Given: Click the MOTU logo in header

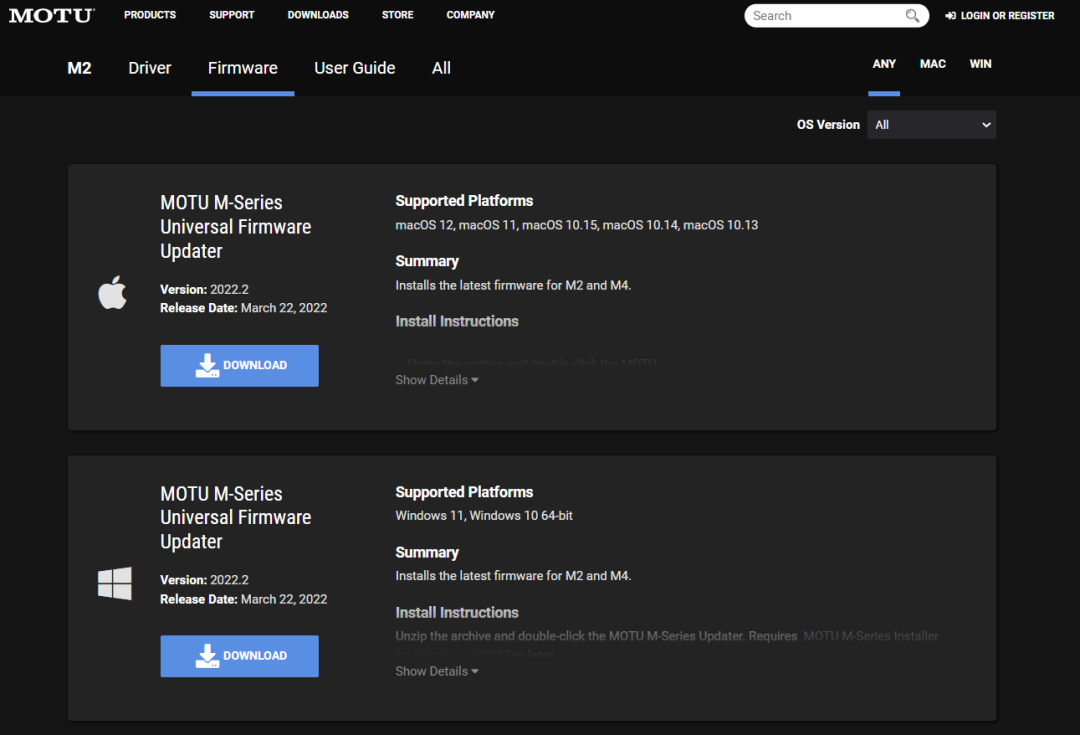Looking at the screenshot, I should coord(51,15).
